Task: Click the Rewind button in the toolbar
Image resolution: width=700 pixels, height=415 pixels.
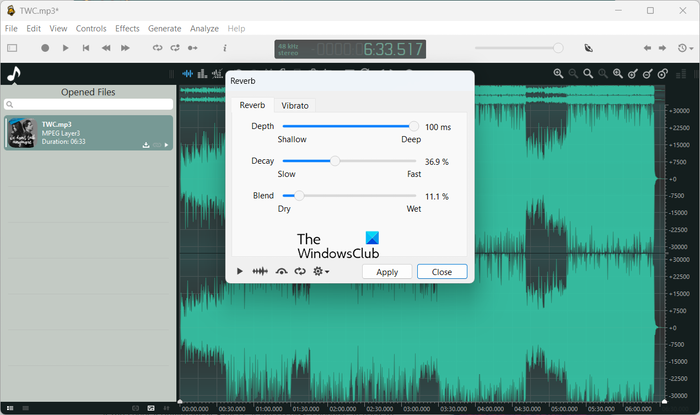Action: pos(106,48)
